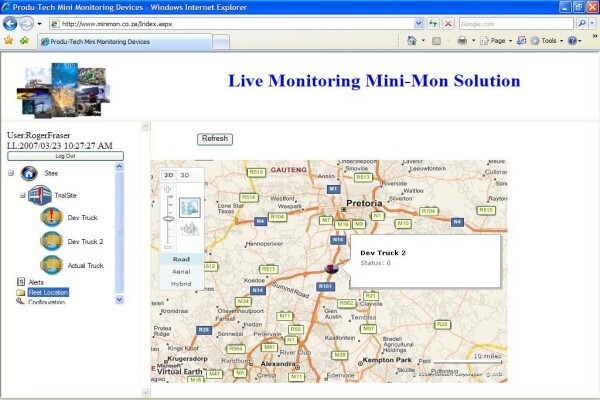Open the address bar history dropdown
This screenshot has height=400, width=600.
pyautogui.click(x=419, y=24)
